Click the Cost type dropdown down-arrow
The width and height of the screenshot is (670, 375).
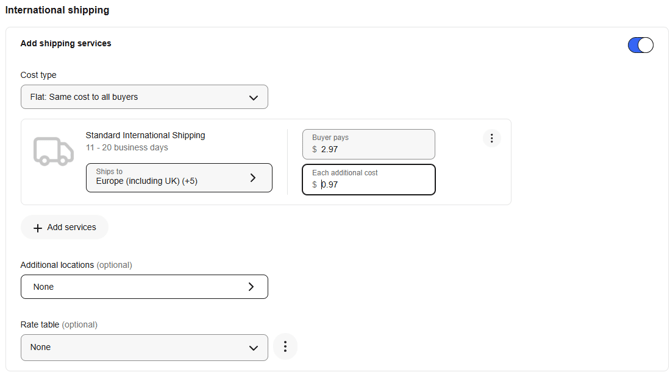[253, 98]
